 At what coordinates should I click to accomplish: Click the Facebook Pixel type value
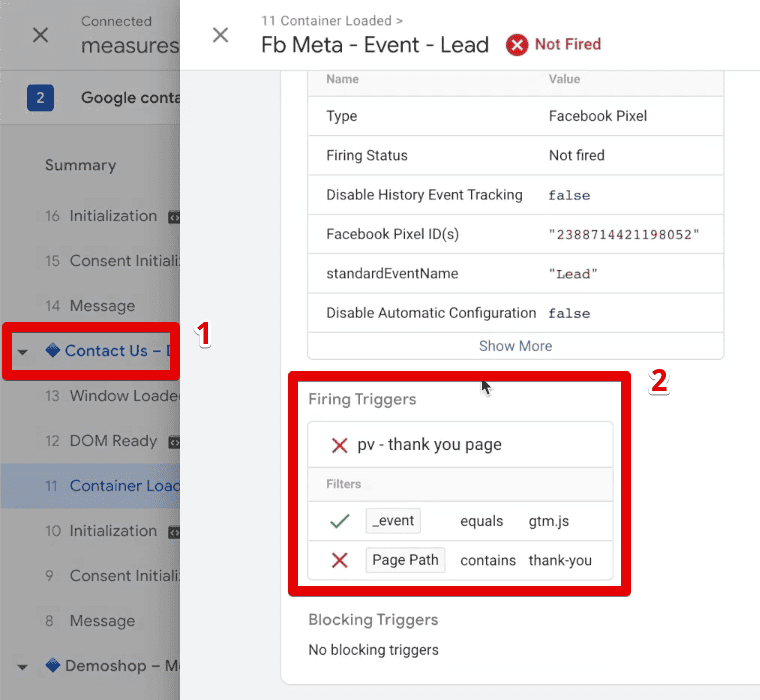tap(598, 116)
